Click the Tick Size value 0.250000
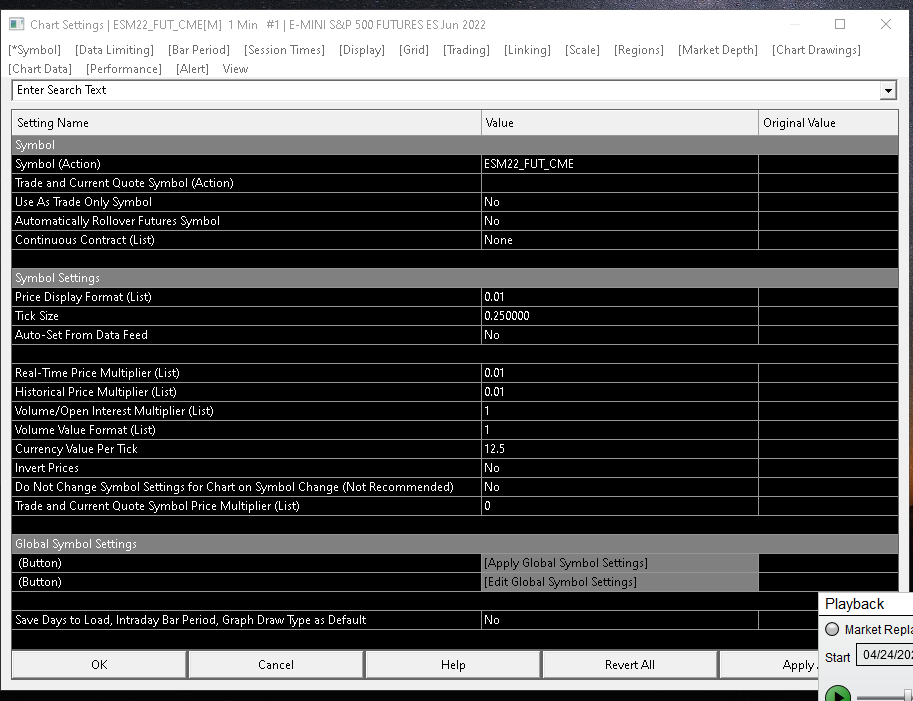This screenshot has height=701, width=913. [x=620, y=316]
